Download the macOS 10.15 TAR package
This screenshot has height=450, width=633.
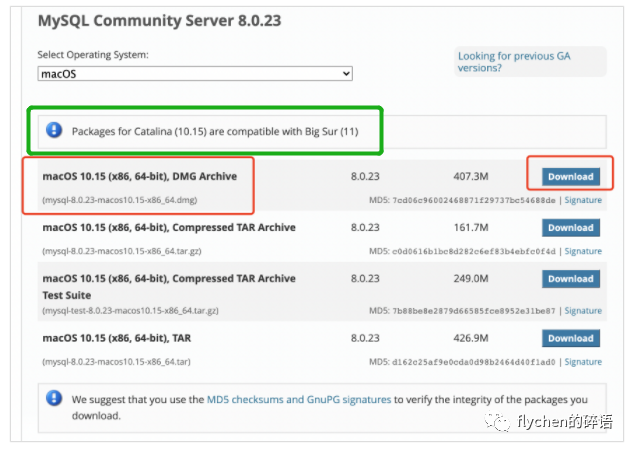(571, 338)
